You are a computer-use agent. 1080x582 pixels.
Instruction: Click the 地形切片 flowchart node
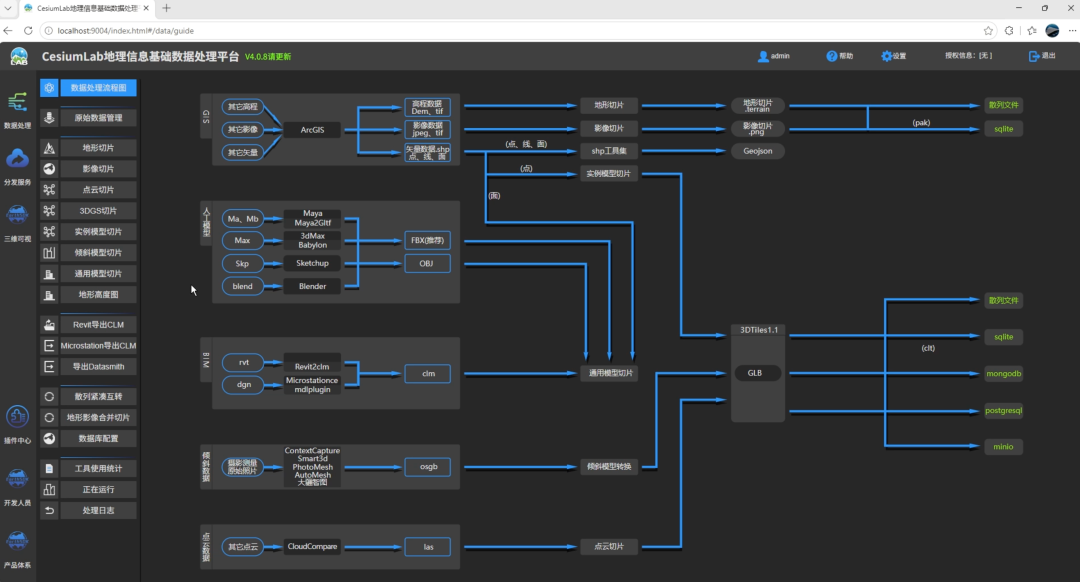pos(609,105)
